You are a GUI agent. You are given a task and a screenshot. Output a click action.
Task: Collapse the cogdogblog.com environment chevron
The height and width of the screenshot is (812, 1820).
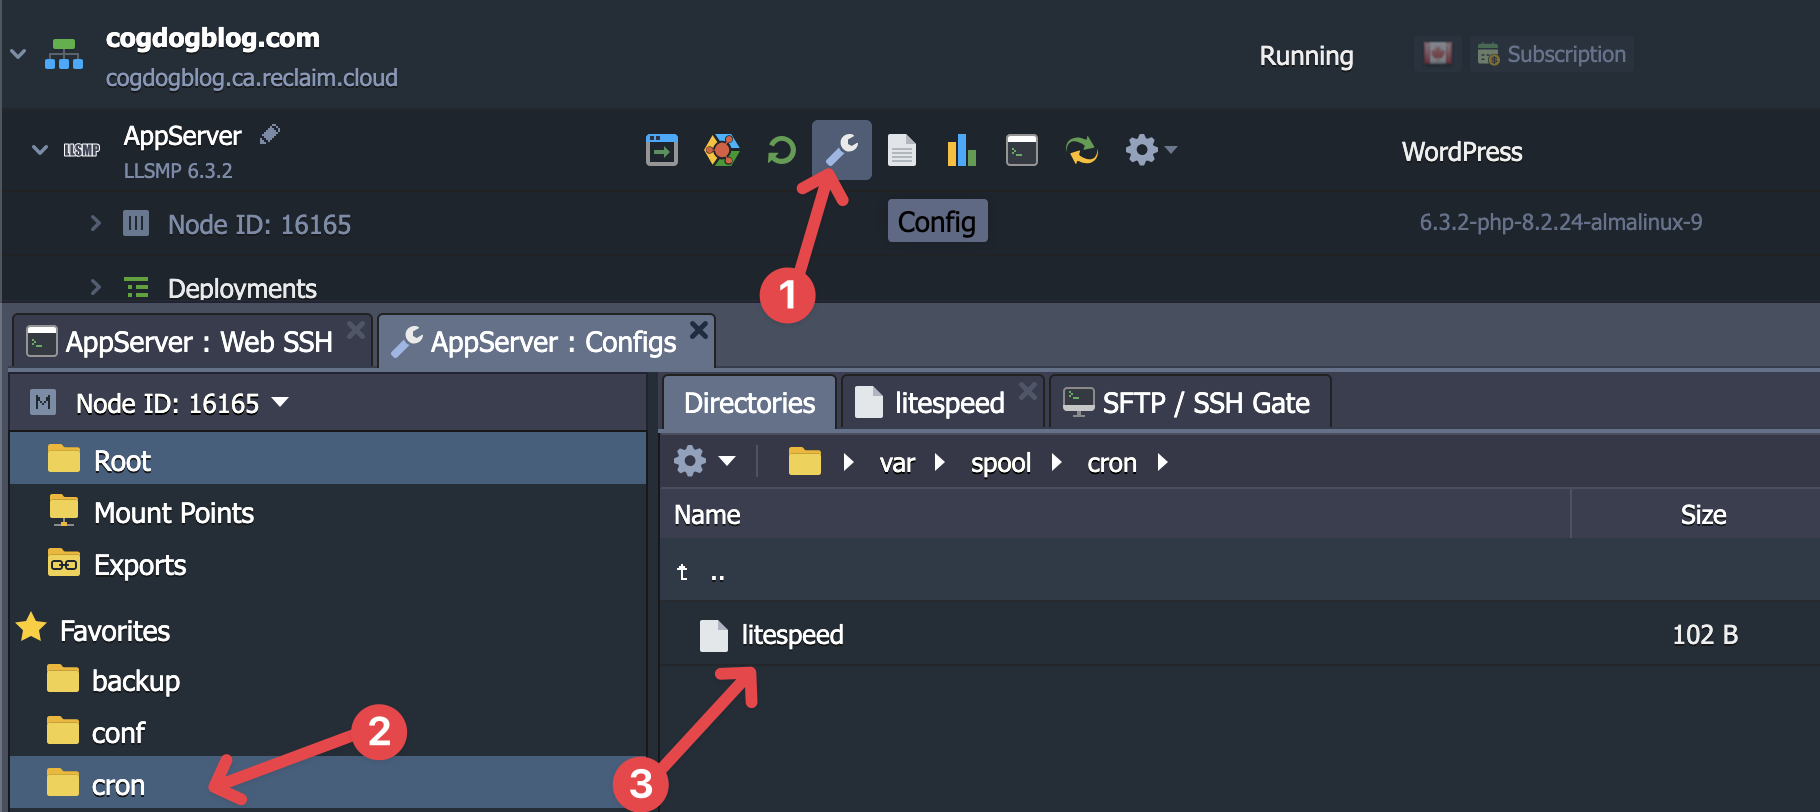[x=18, y=54]
